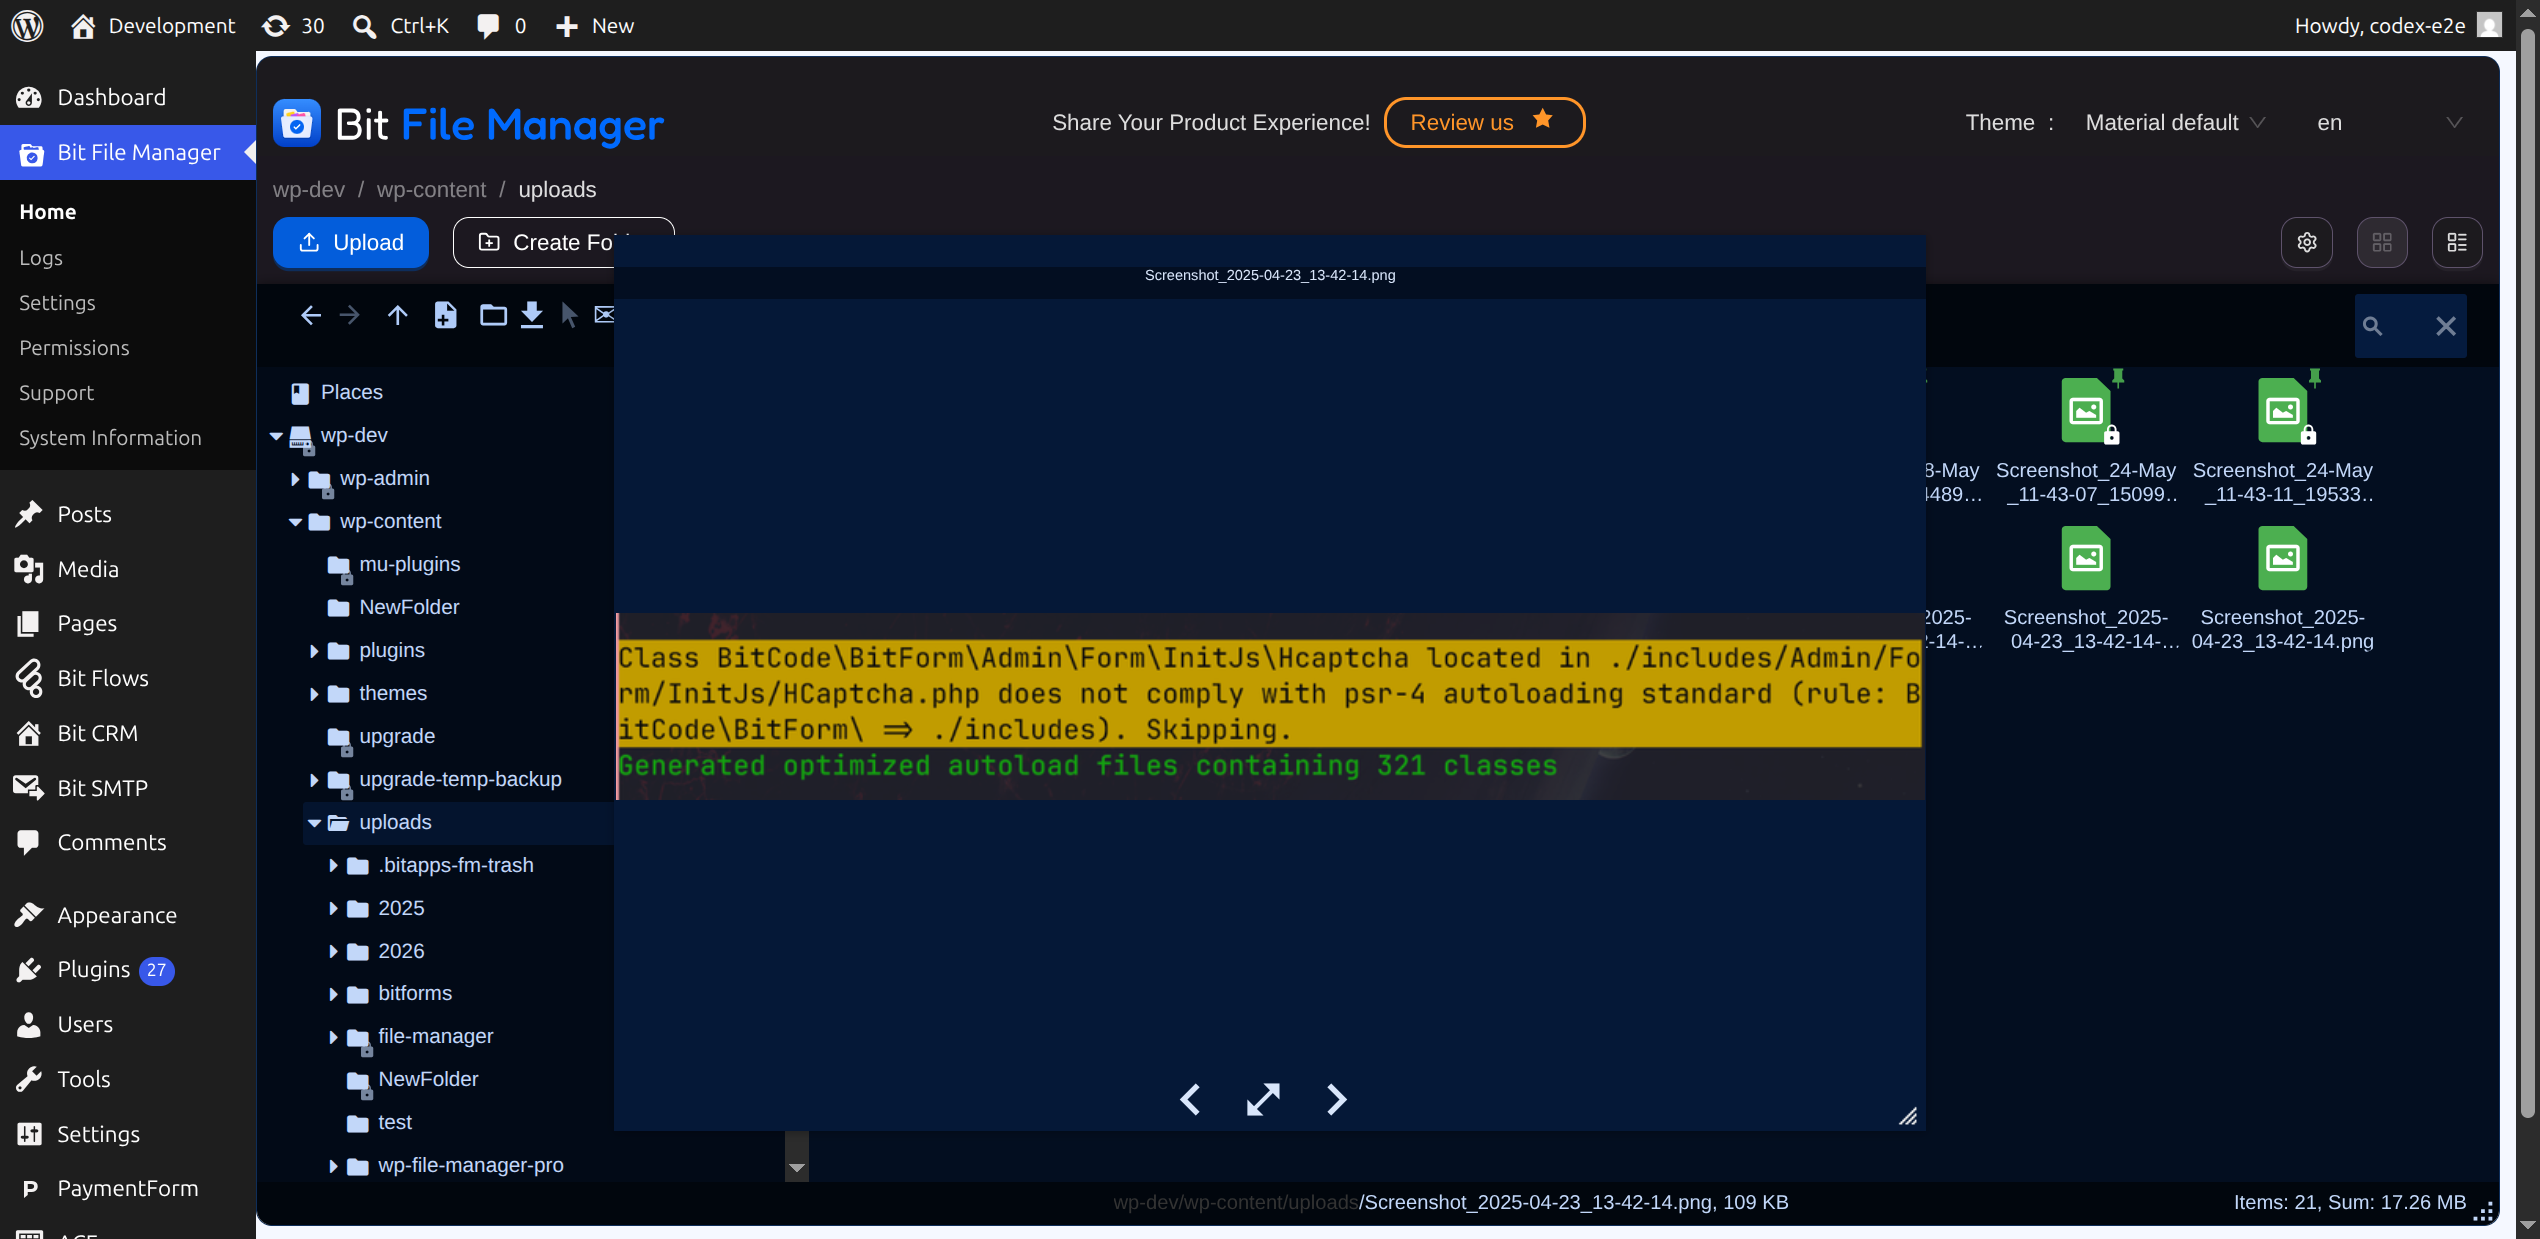This screenshot has height=1239, width=2540.
Task: Click the Create Folder button
Action: click(x=563, y=243)
